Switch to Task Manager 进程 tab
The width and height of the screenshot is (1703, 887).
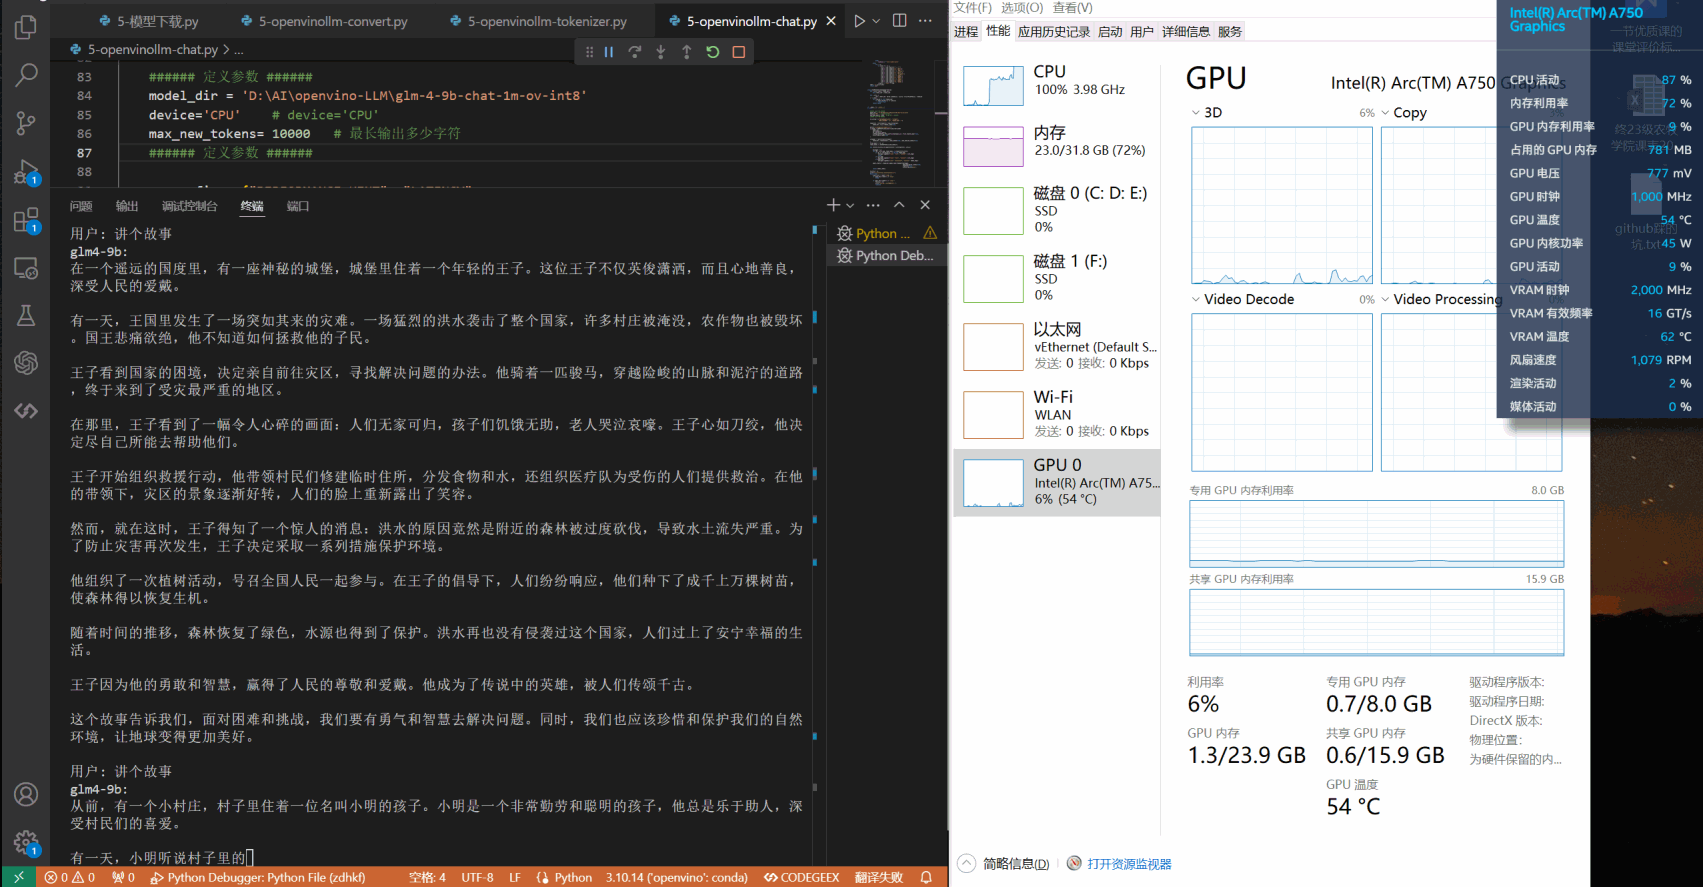[x=966, y=32]
